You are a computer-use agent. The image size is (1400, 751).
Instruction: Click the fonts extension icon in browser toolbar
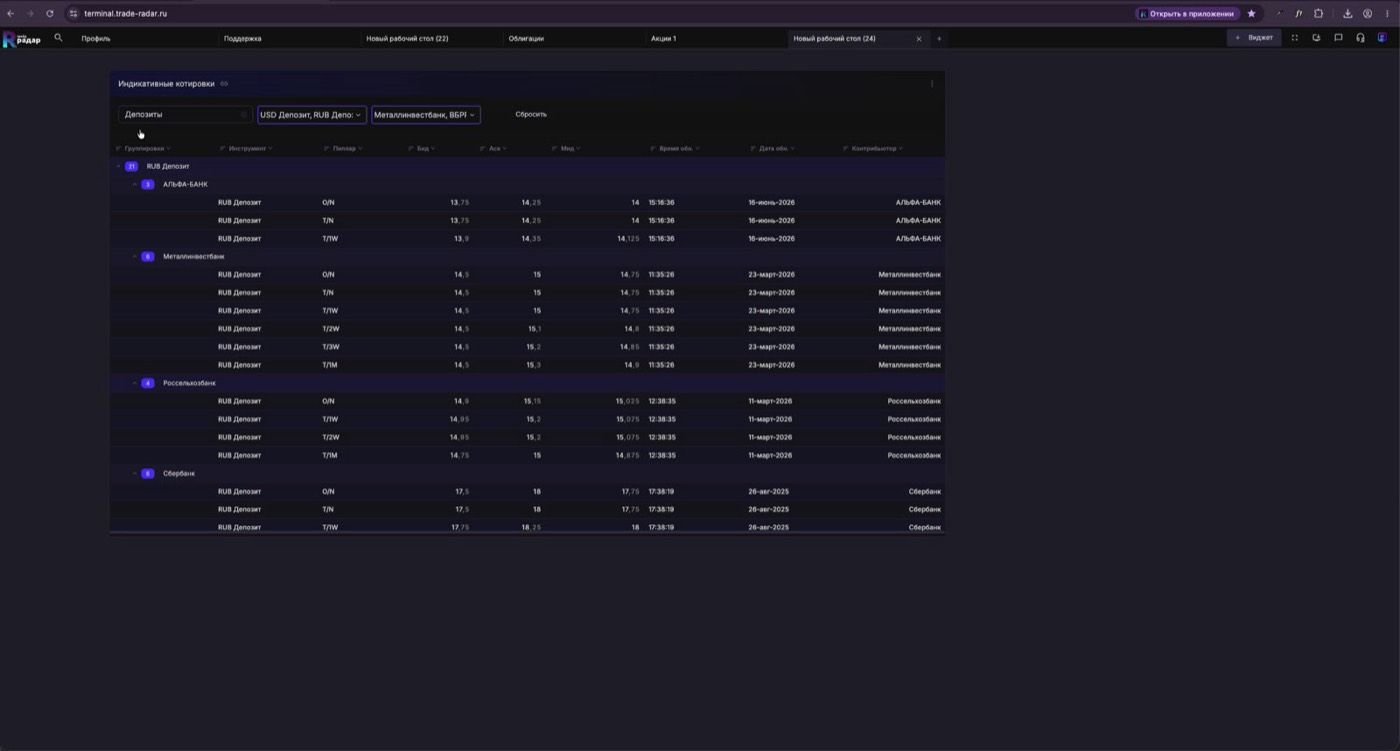pos(1298,14)
